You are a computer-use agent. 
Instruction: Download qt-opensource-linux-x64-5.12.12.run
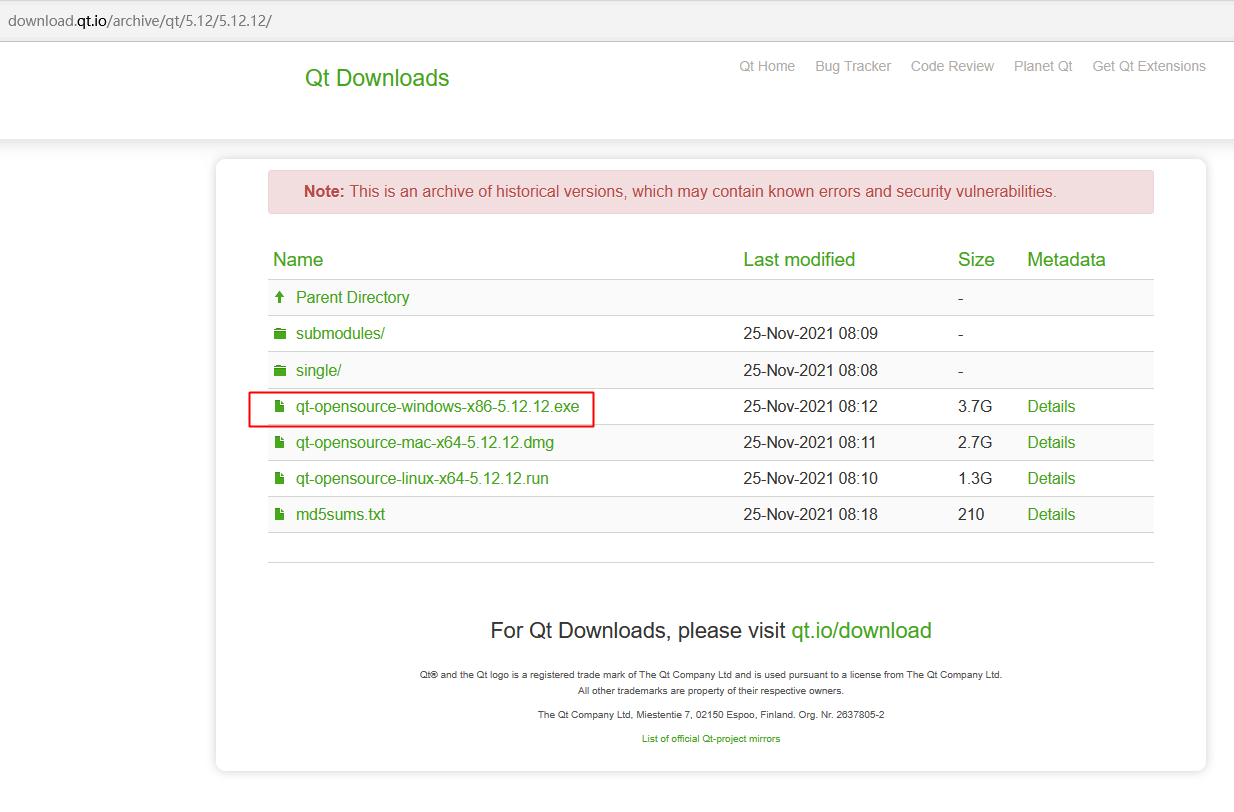422,478
